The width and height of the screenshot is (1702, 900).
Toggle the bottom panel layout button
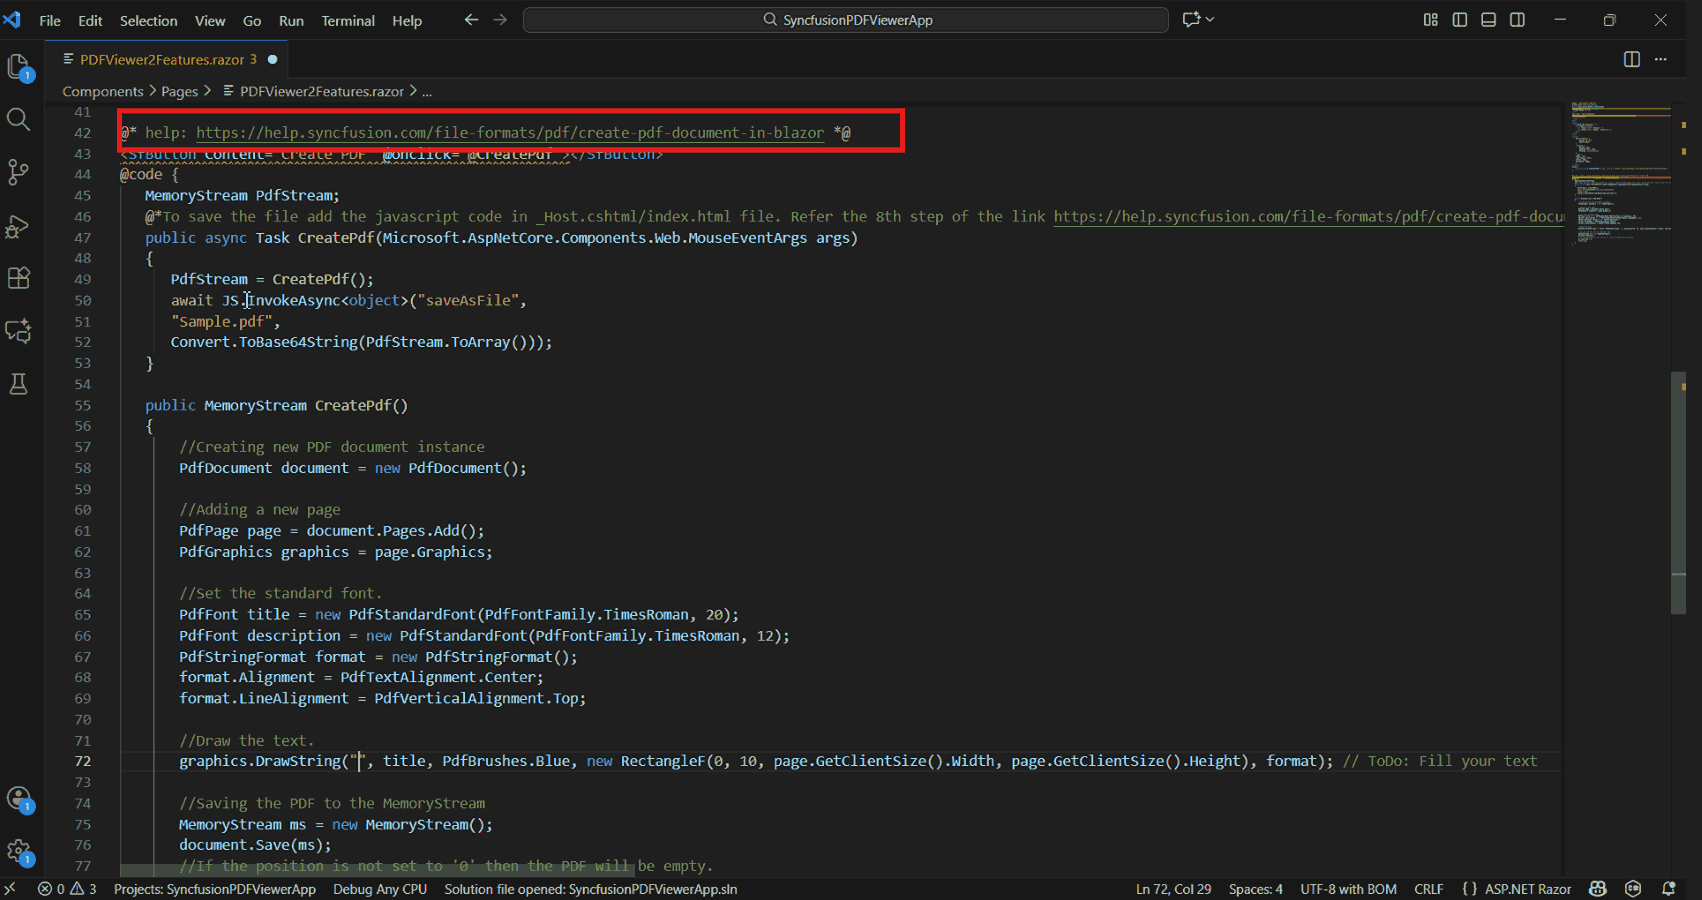(x=1489, y=20)
